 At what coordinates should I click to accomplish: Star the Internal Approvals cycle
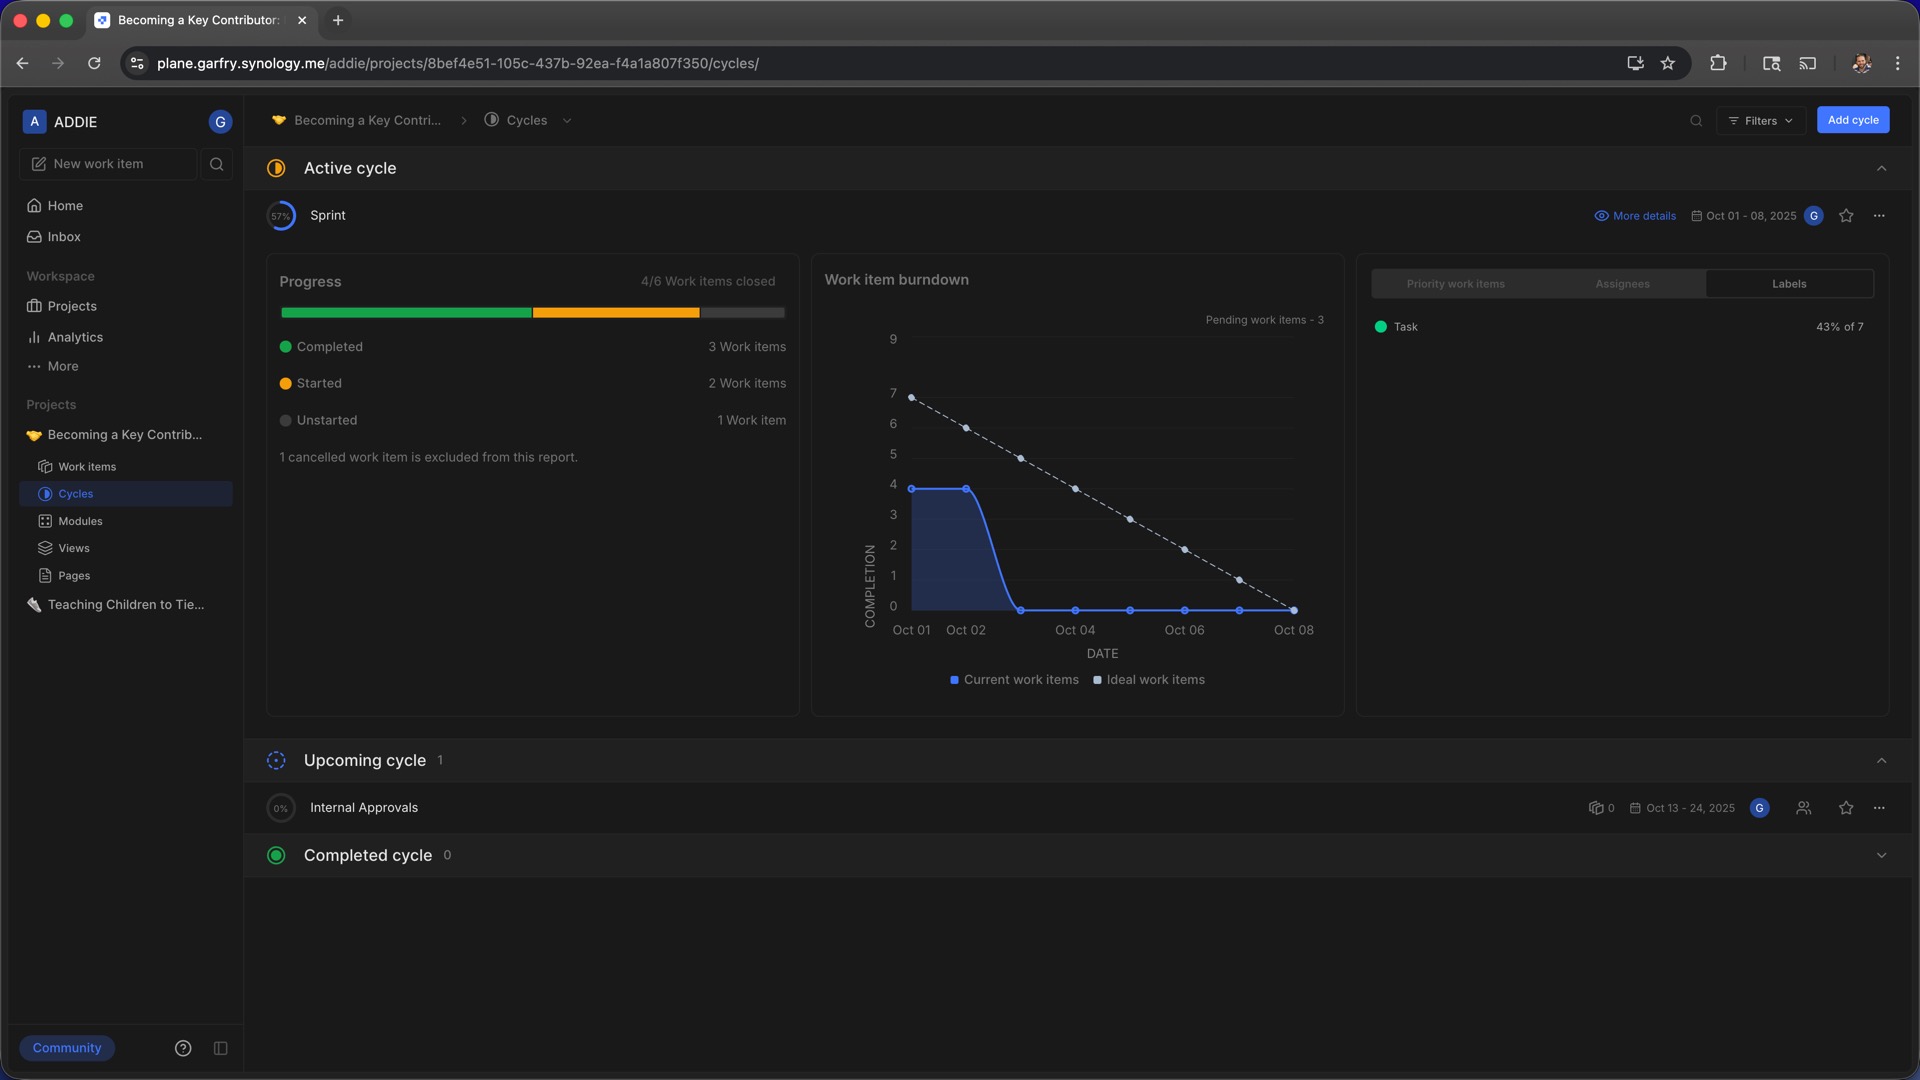click(1846, 808)
